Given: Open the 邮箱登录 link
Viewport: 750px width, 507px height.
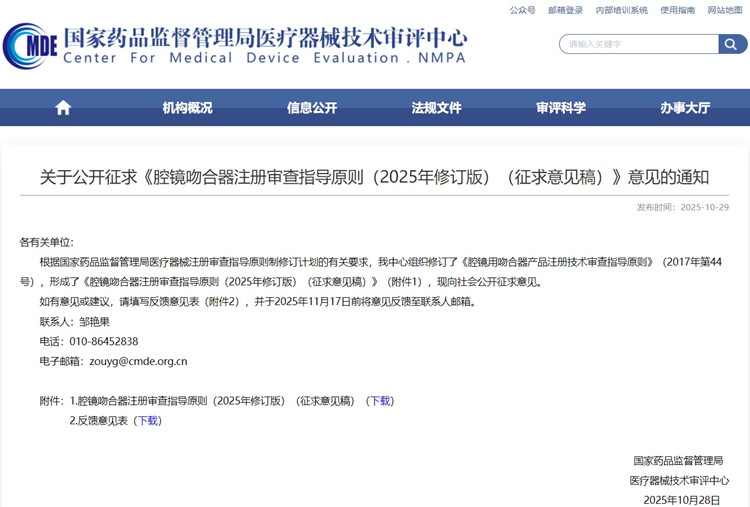Looking at the screenshot, I should [565, 10].
